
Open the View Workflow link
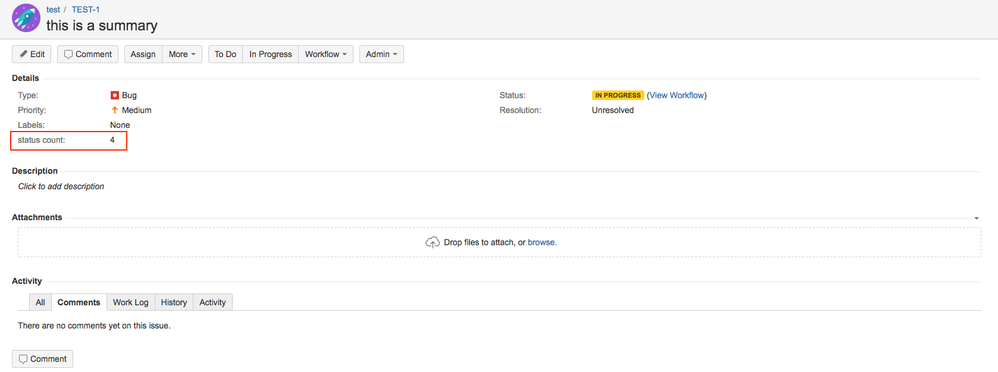677,96
